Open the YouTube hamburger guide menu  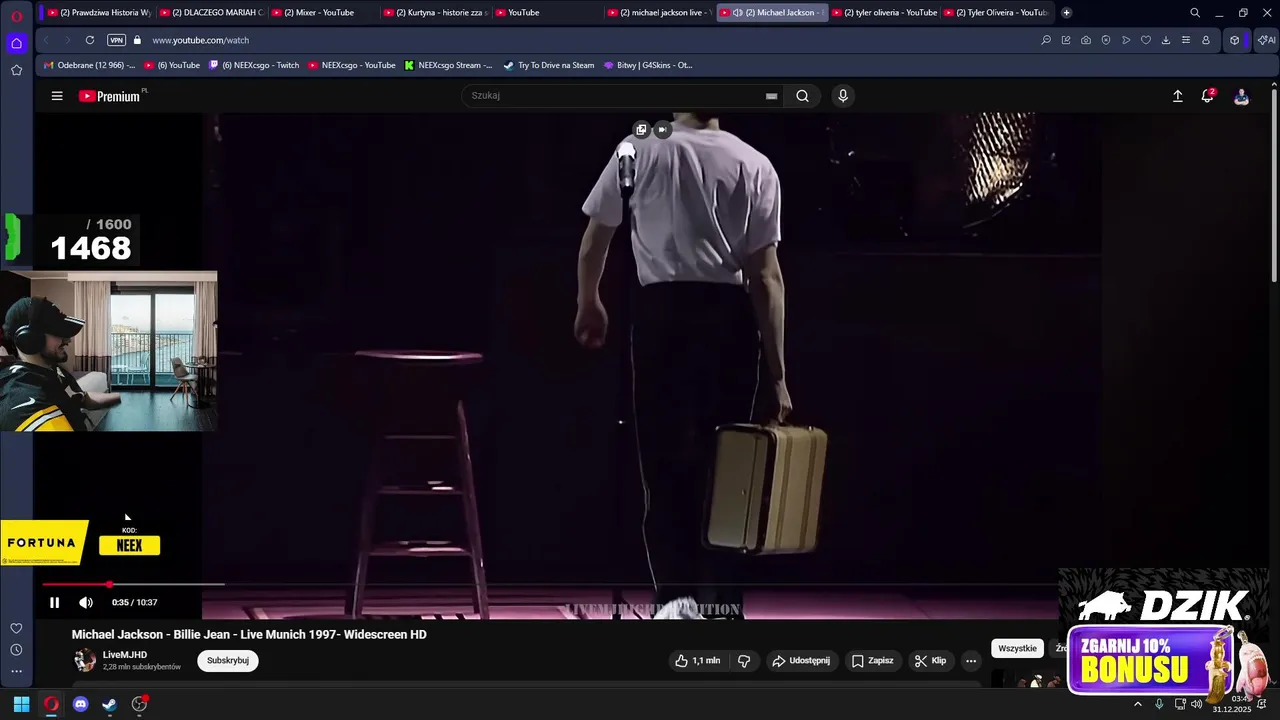[57, 96]
